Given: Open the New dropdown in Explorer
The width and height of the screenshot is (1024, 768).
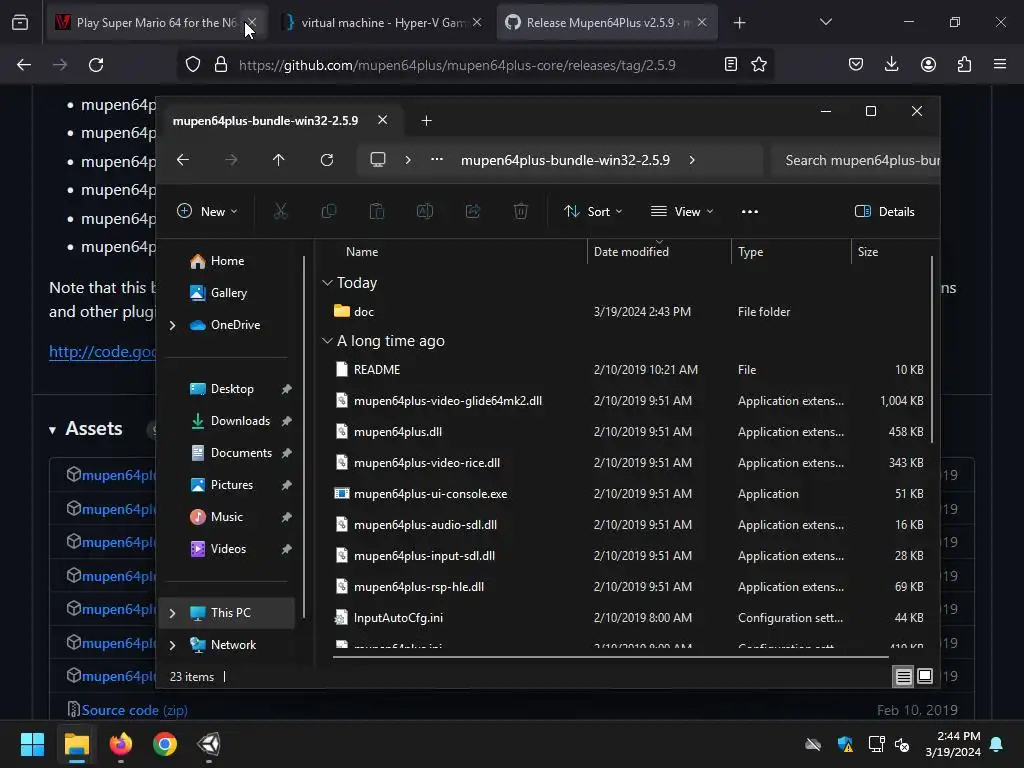Looking at the screenshot, I should point(207,212).
